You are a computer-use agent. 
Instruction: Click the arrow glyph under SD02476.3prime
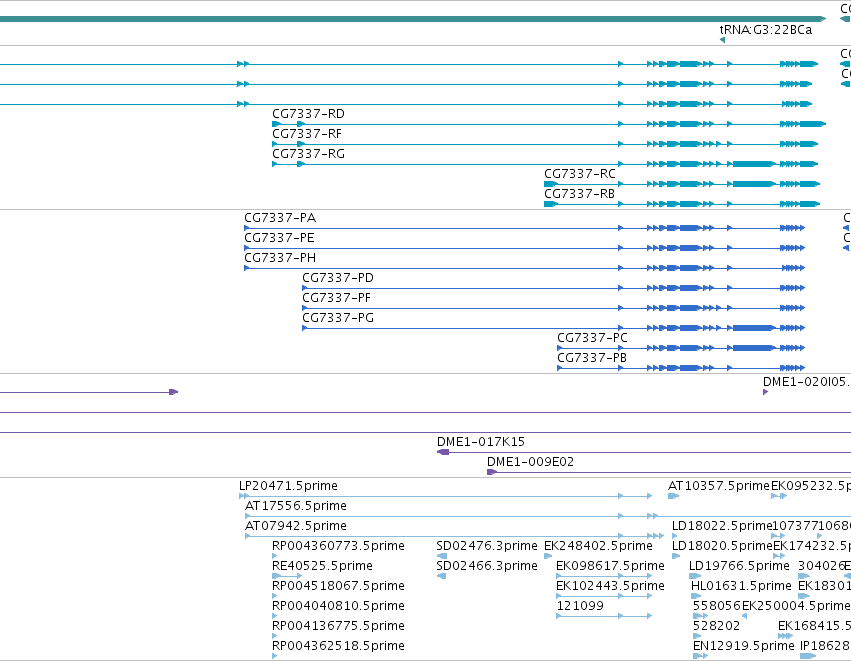441,556
